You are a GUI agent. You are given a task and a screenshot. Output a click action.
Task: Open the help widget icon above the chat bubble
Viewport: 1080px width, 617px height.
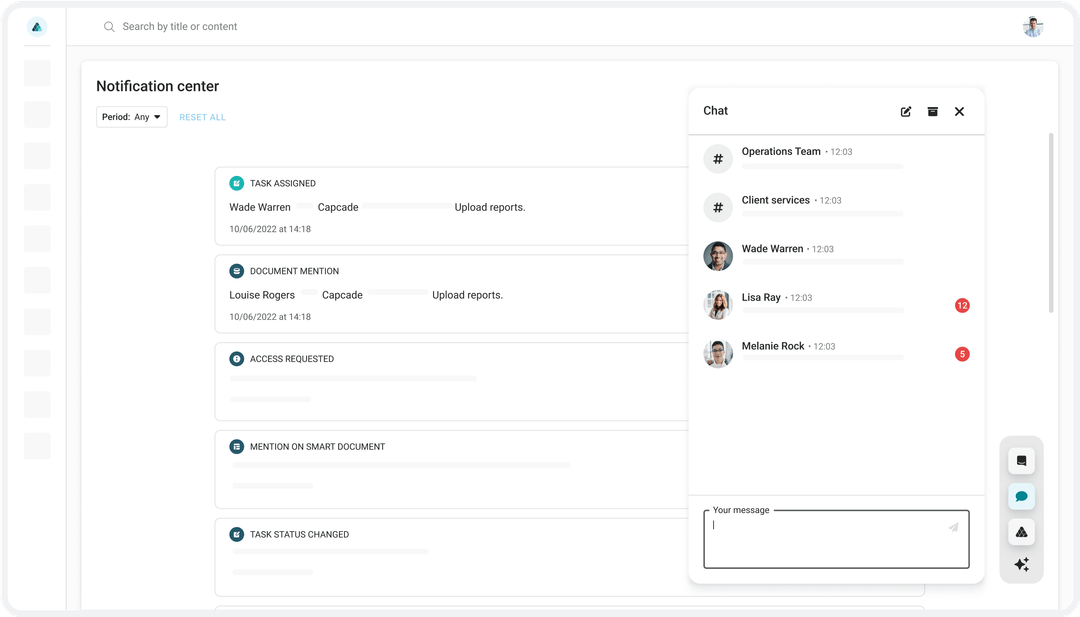point(1021,460)
